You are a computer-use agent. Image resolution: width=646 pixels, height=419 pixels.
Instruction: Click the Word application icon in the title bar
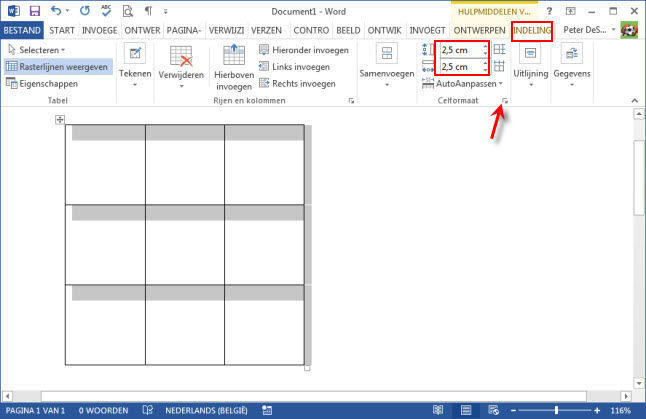14,11
